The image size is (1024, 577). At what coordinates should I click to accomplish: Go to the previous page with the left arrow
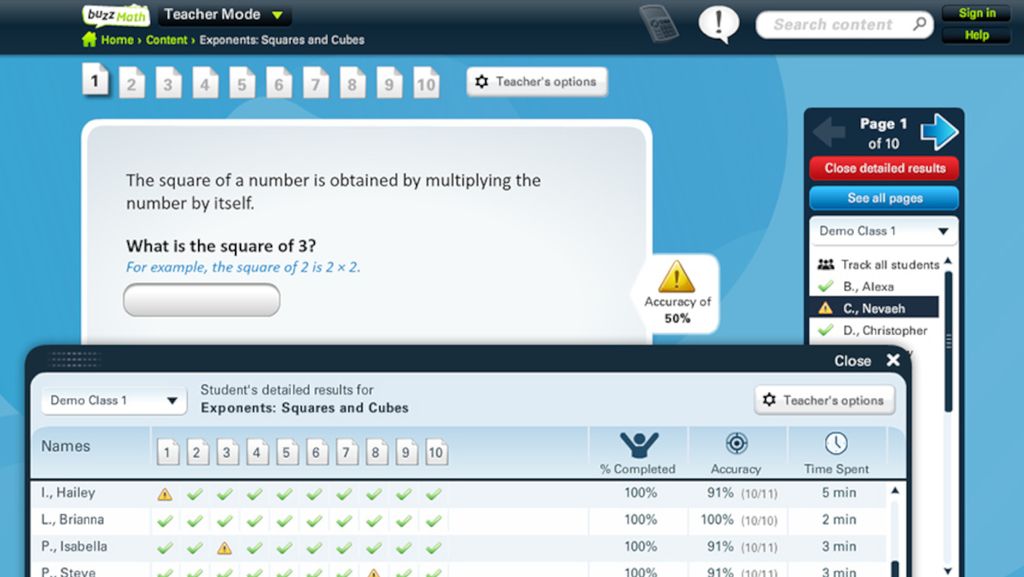click(829, 131)
